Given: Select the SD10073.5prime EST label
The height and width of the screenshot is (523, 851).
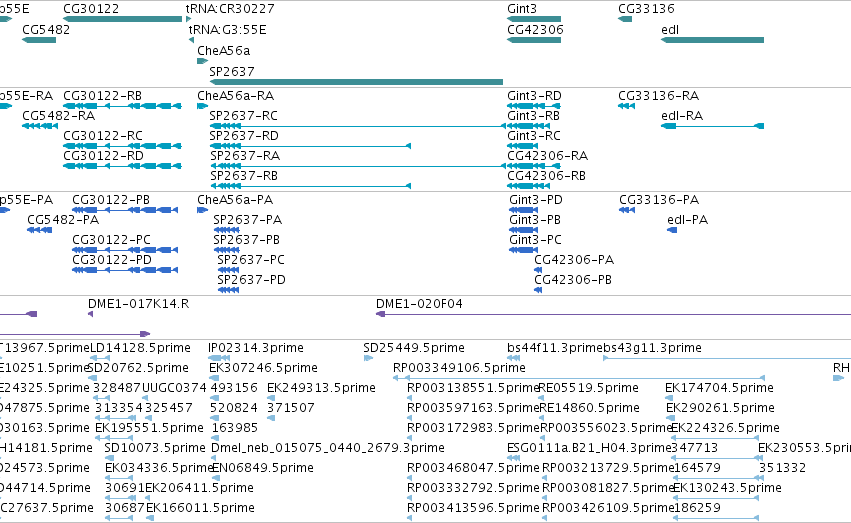Looking at the screenshot, I should [x=155, y=448].
